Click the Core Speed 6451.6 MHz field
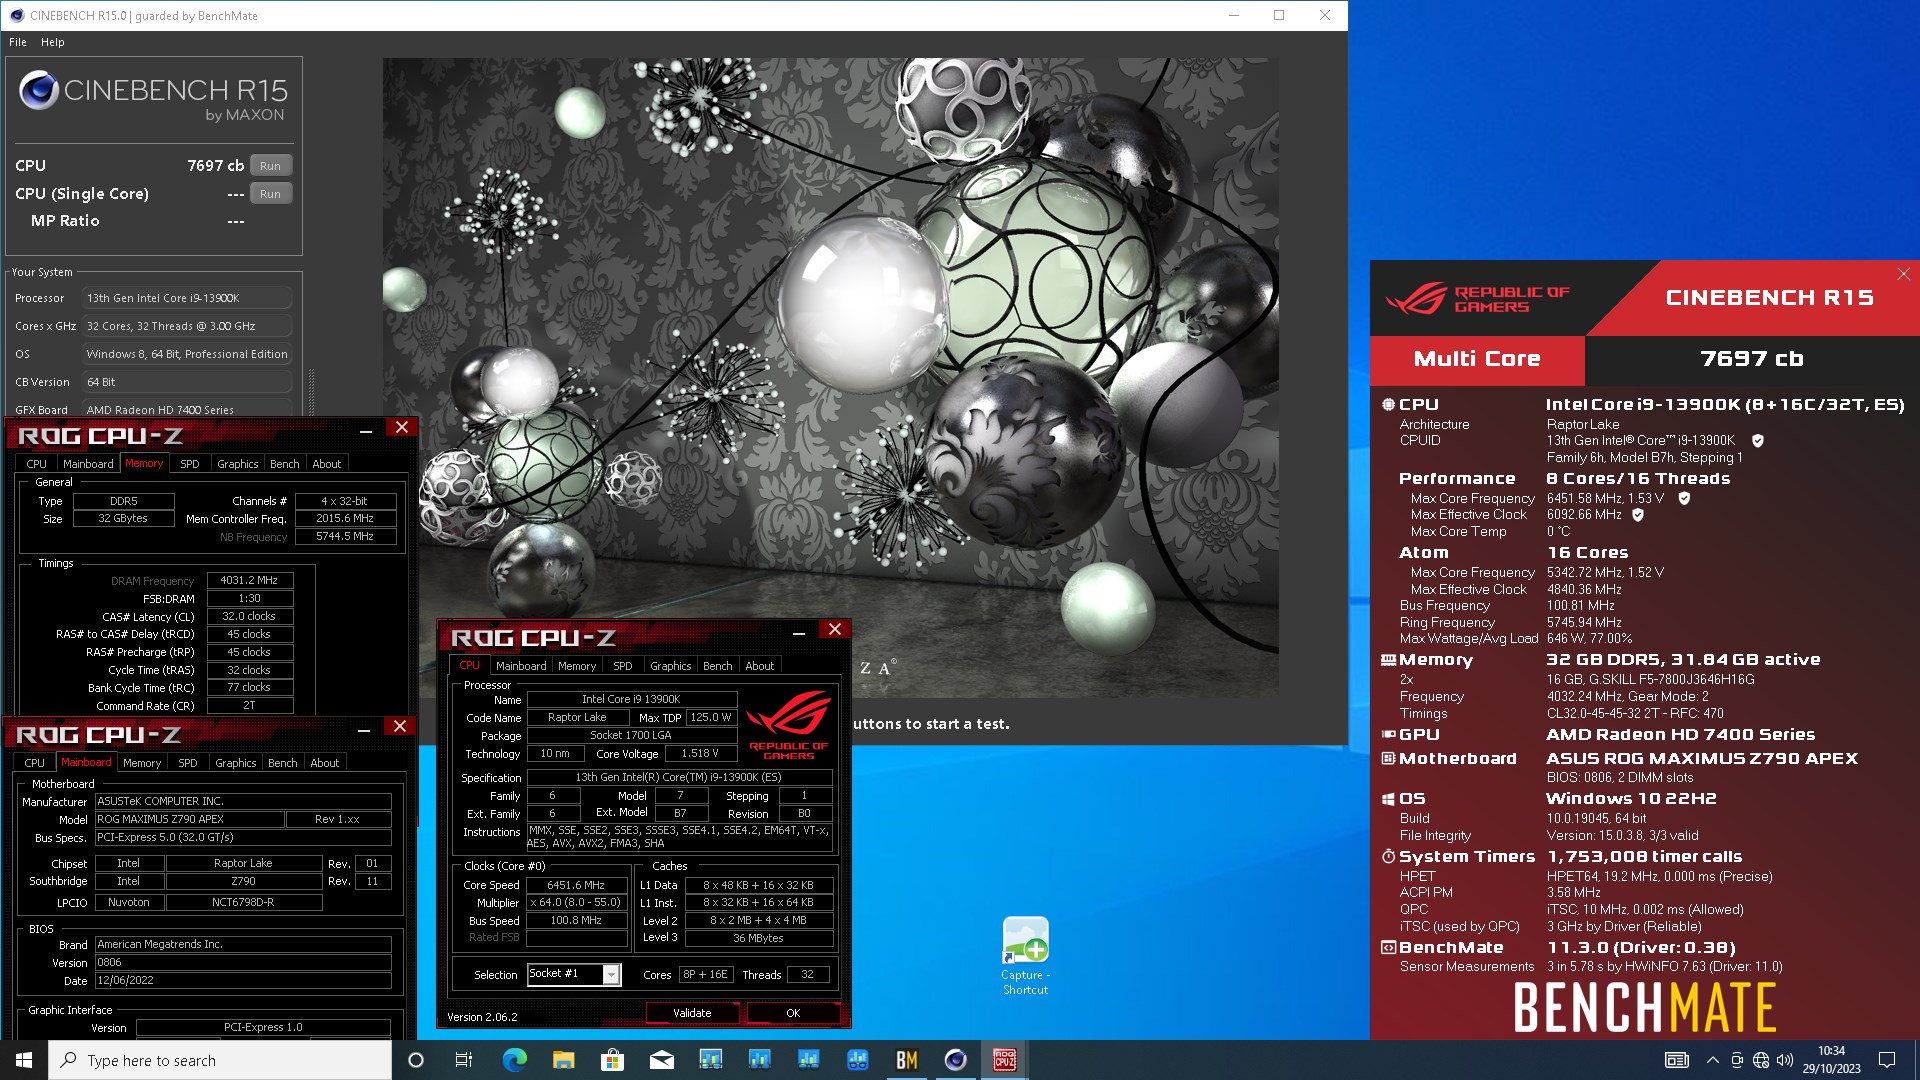The width and height of the screenshot is (1920, 1080). click(x=576, y=885)
